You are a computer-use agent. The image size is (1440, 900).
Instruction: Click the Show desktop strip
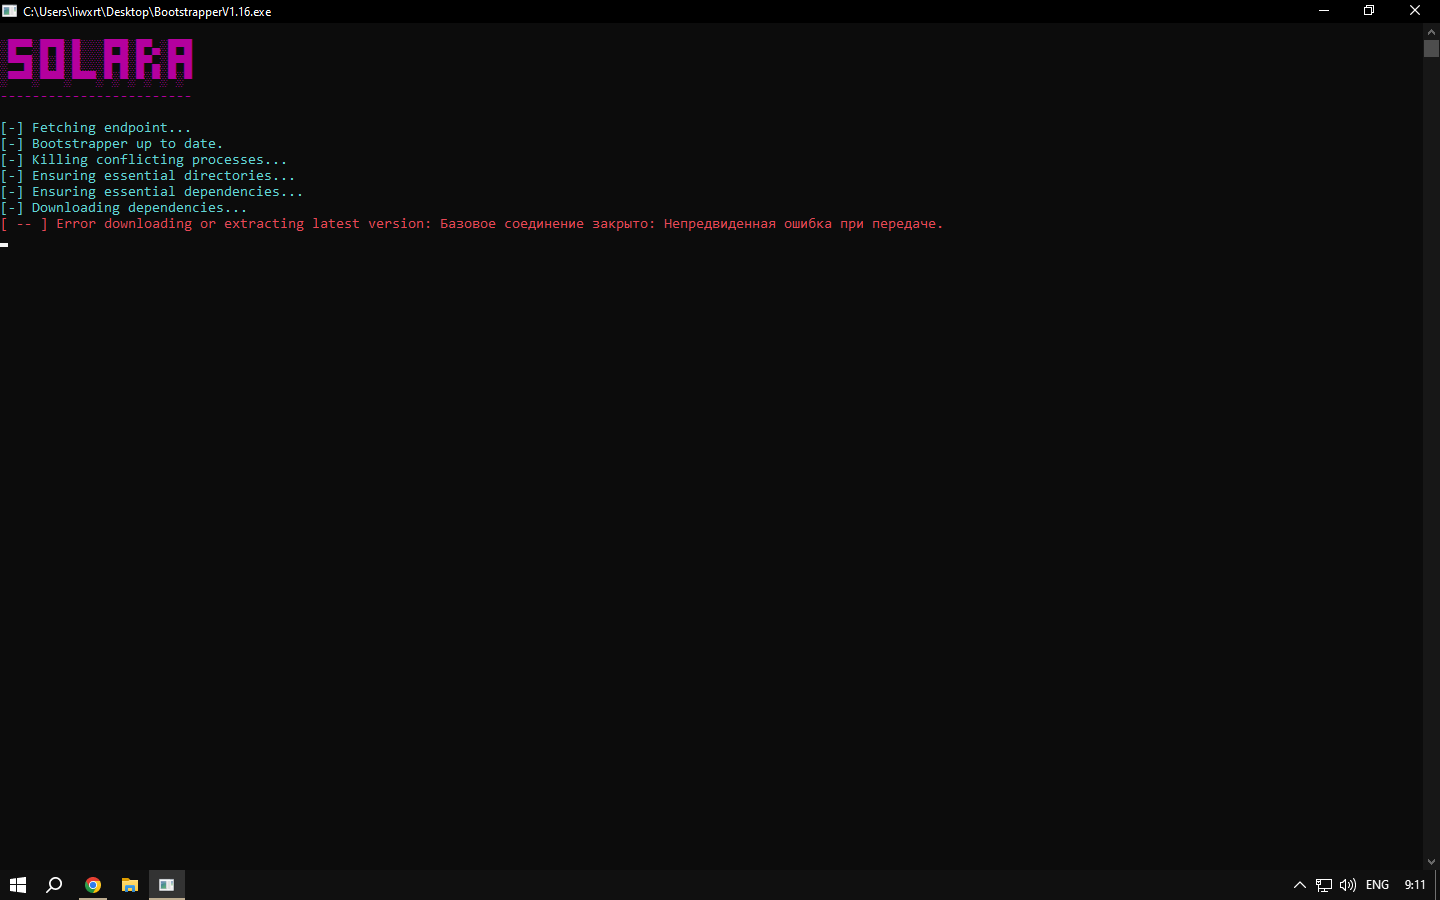tap(1437, 885)
